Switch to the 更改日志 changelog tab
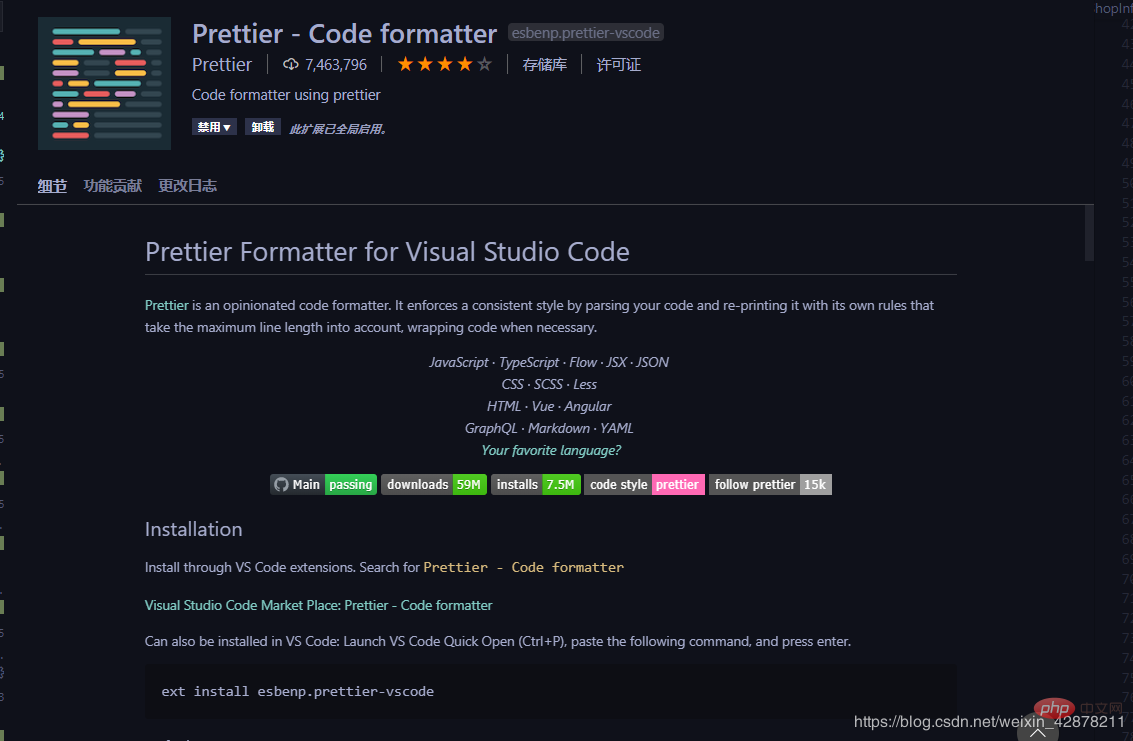The height and width of the screenshot is (741, 1133). point(188,186)
